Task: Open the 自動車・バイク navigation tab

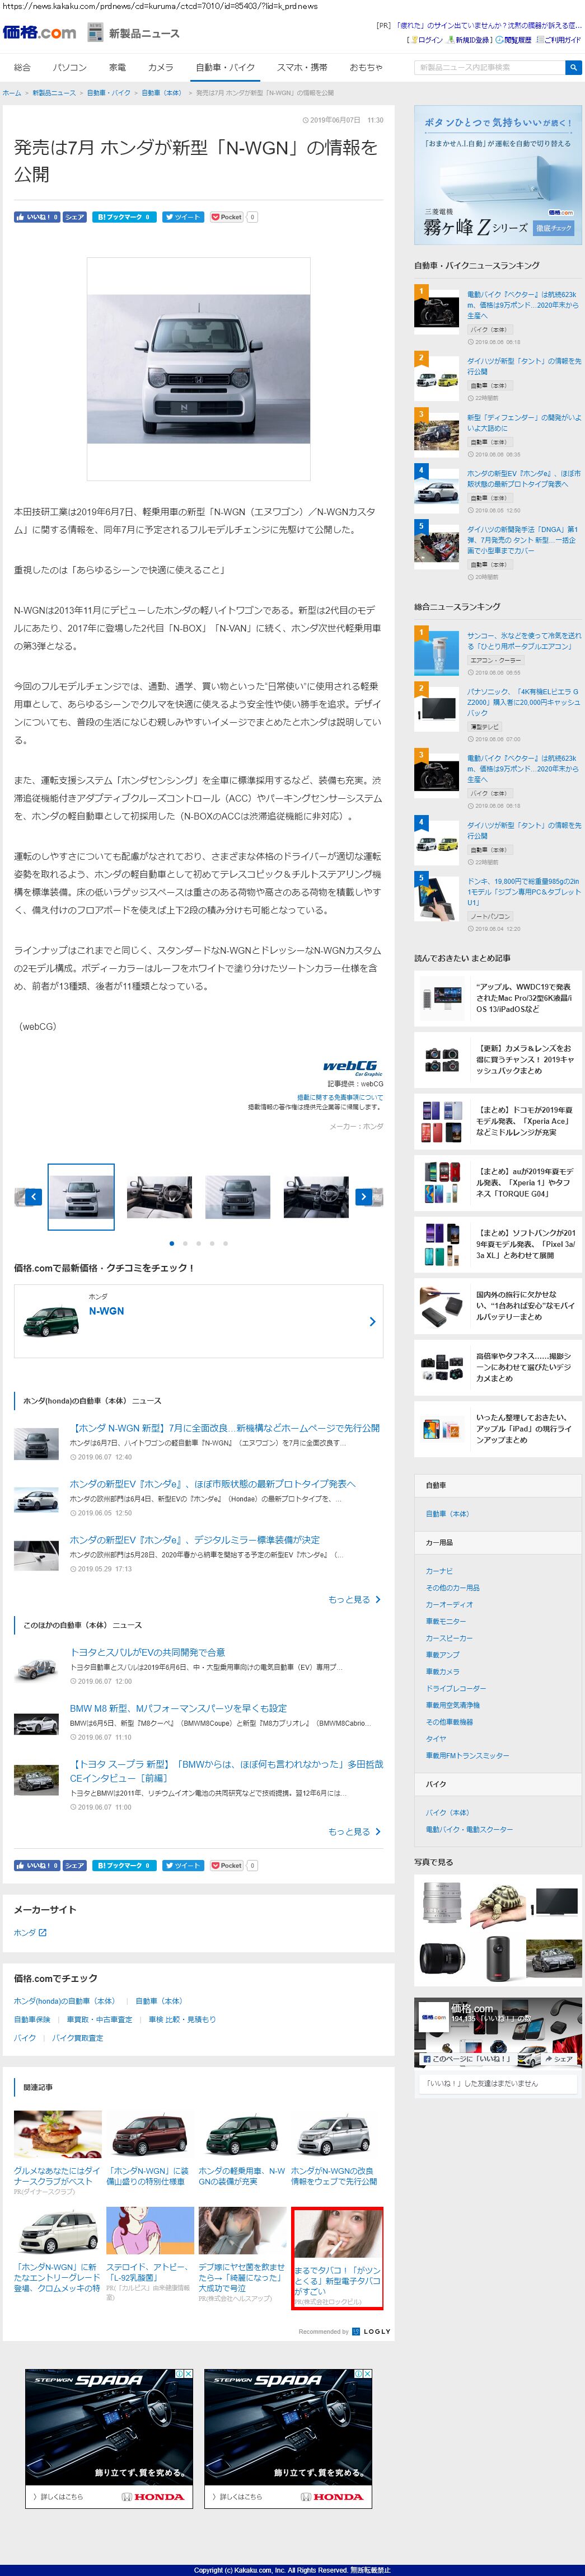Action: pyautogui.click(x=225, y=67)
